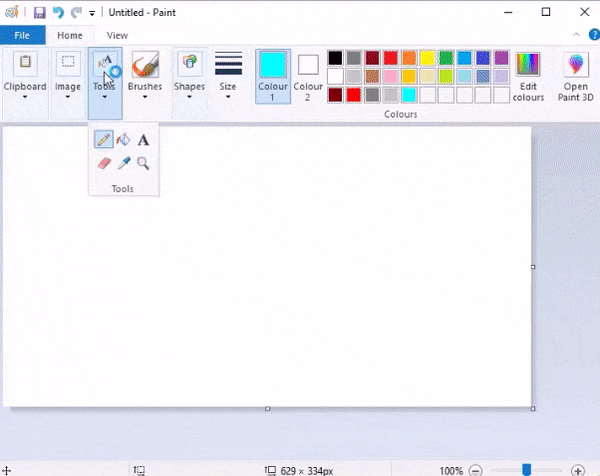Click Open Paint 3D button
The image size is (600, 476).
[576, 77]
